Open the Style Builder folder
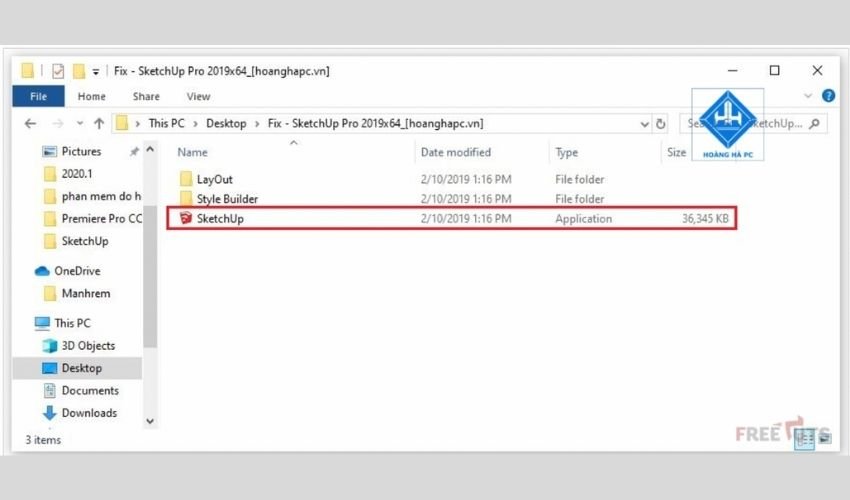The image size is (850, 500). (226, 199)
